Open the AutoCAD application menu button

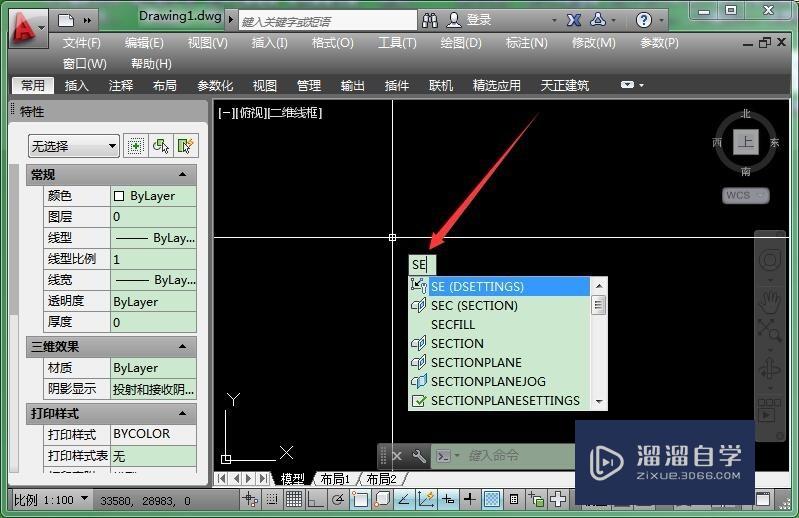click(28, 28)
